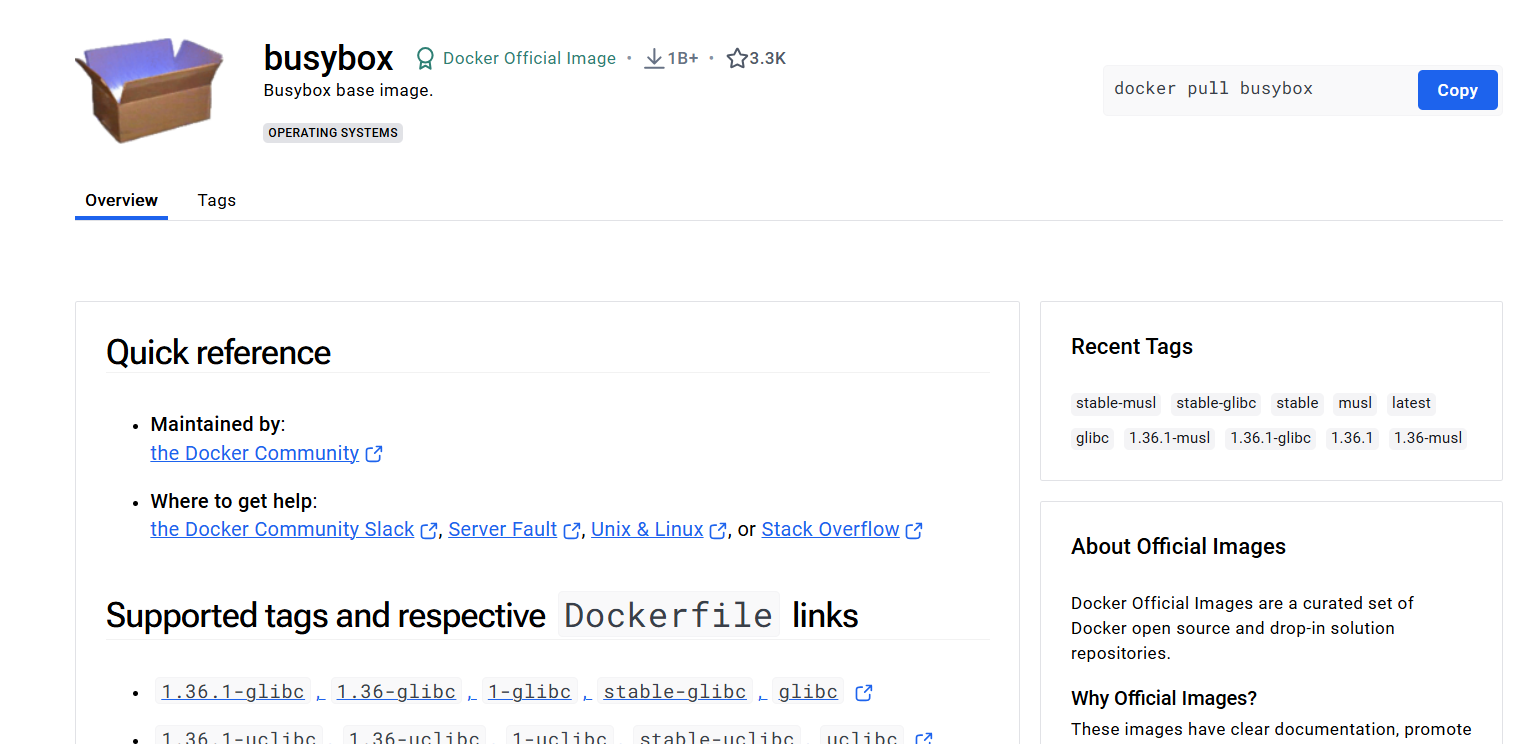Click the OPERATING SYSTEMS category badge
The width and height of the screenshot is (1522, 744).
point(332,132)
